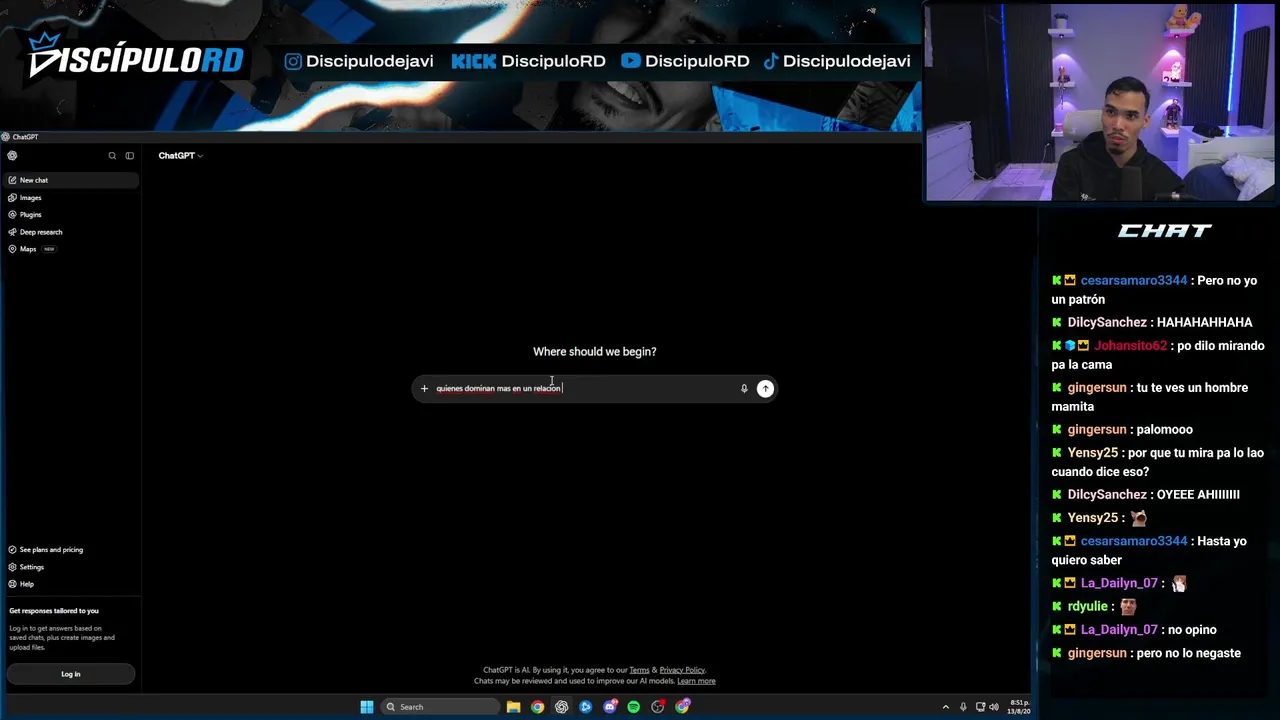Show hidden icons in the system tray
This screenshot has height=720, width=1280.
[945, 707]
